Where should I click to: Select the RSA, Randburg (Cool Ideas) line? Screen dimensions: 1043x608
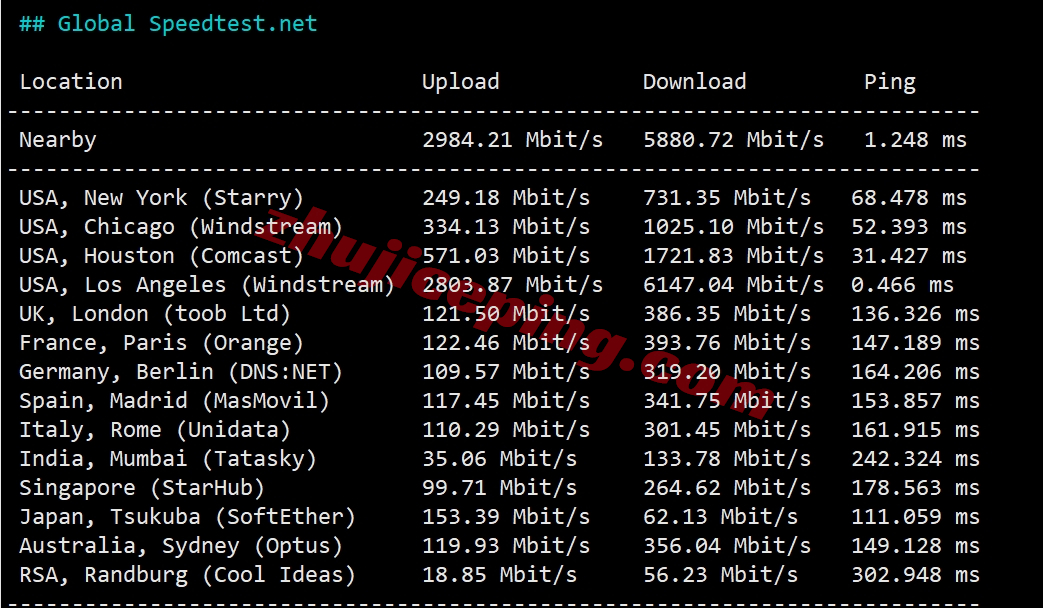click(187, 575)
